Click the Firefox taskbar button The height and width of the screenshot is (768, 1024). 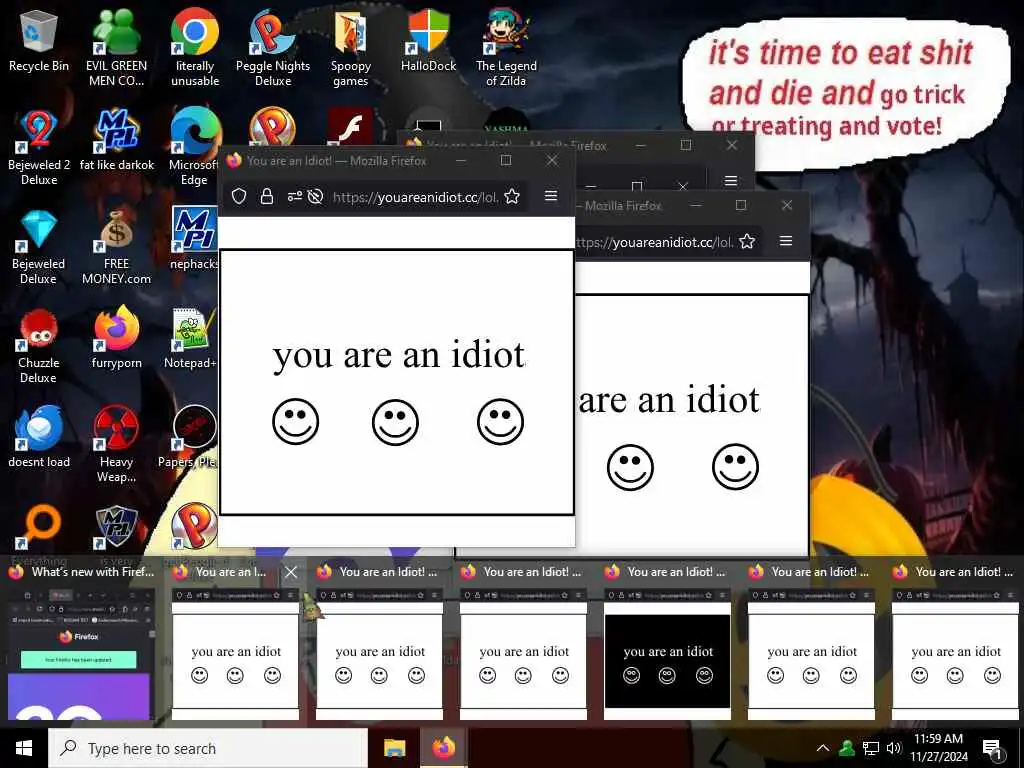pyautogui.click(x=443, y=748)
